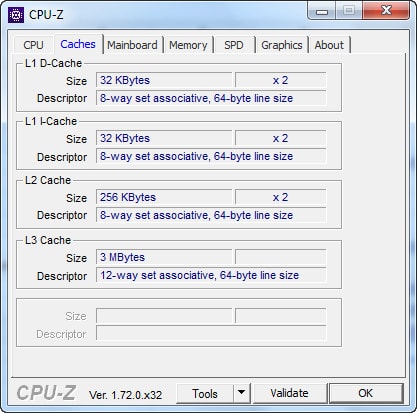This screenshot has width=417, height=413.
Task: Click the 'Ver. 1.72.0.x32' version text
Action: click(x=125, y=395)
